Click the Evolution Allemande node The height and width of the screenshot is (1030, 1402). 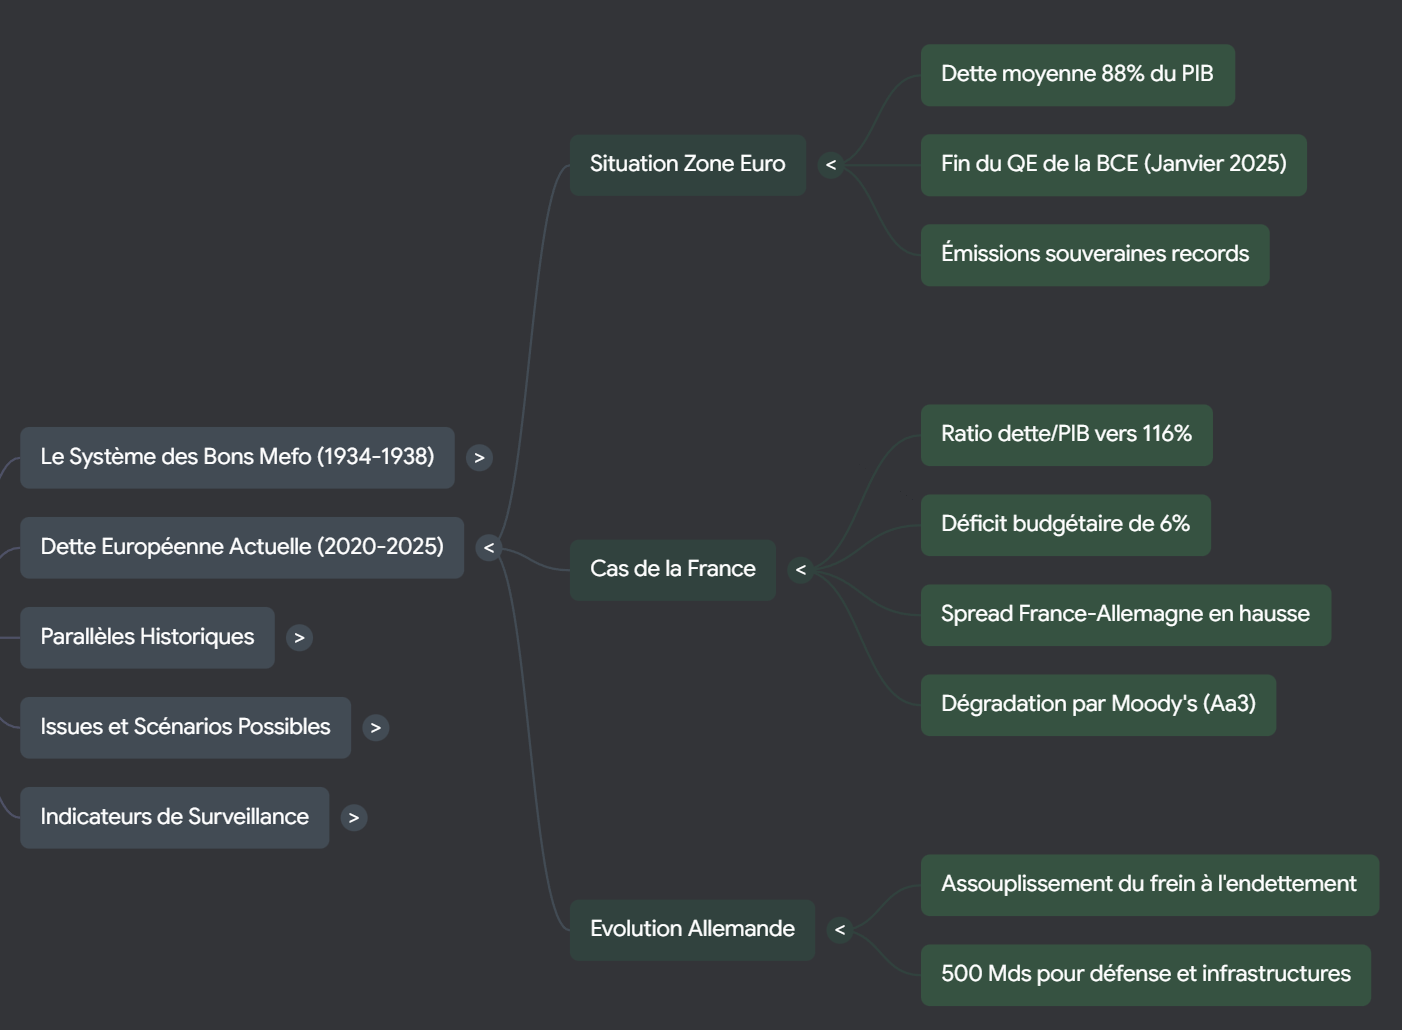click(692, 930)
